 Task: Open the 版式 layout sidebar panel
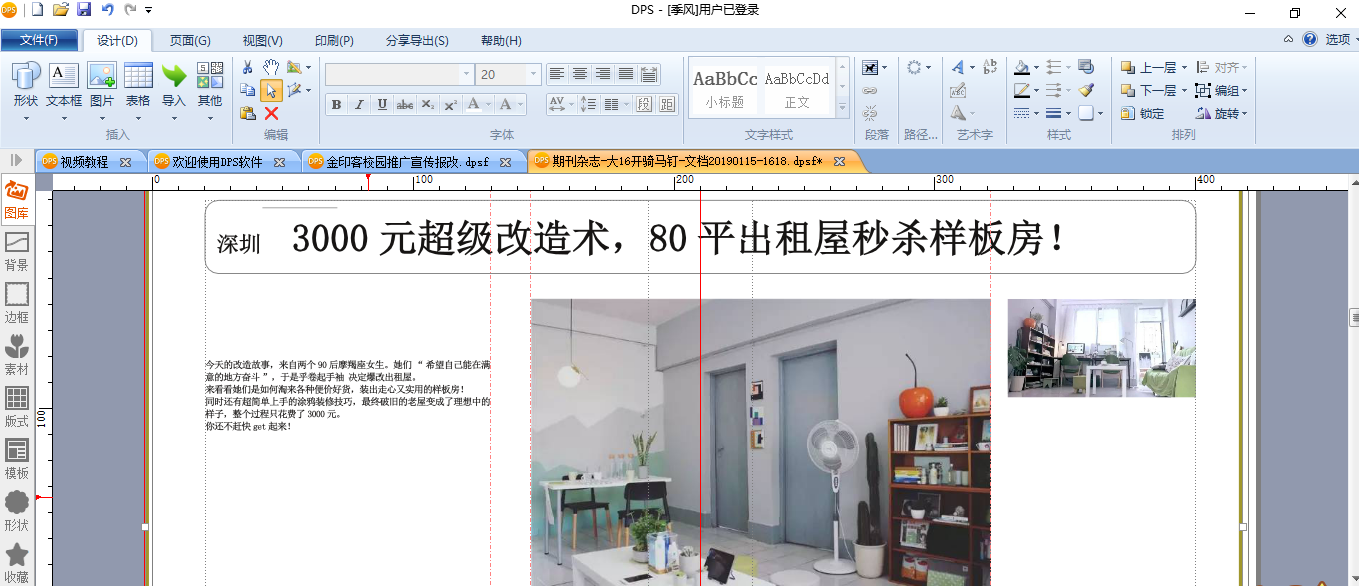(x=17, y=408)
